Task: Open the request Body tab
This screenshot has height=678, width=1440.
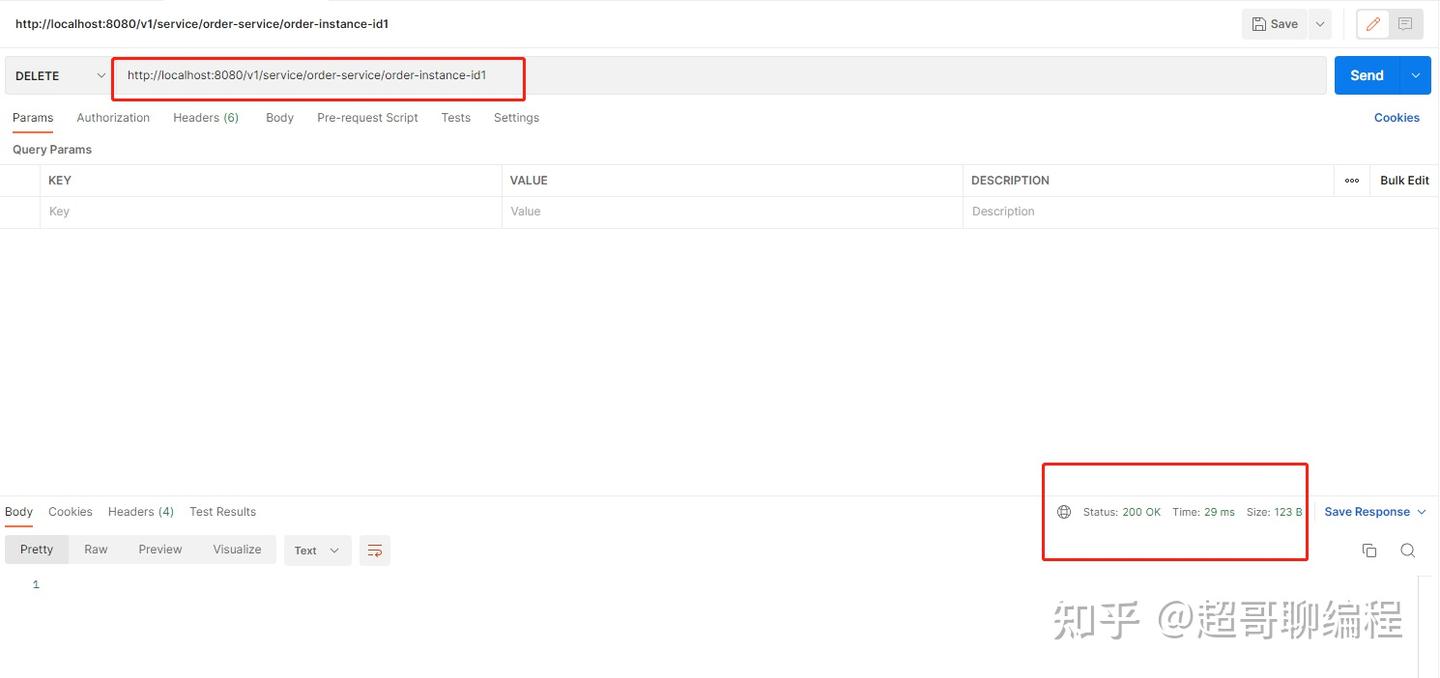Action: 280,118
